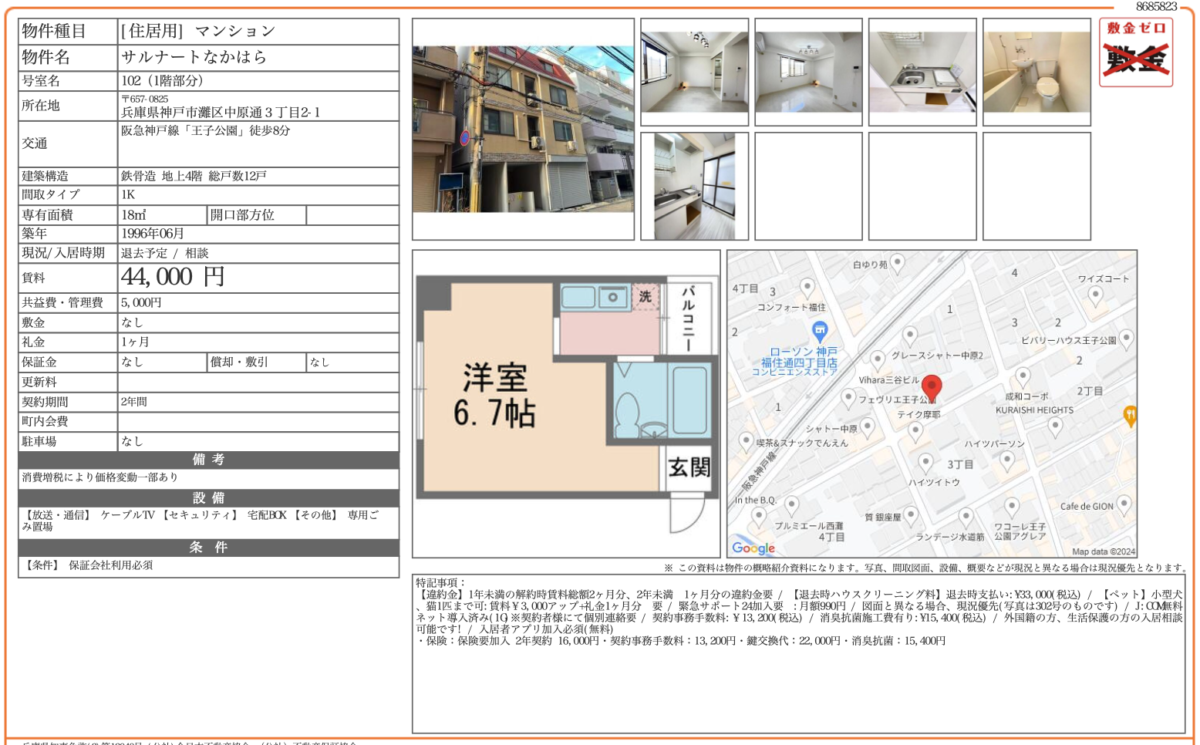The height and width of the screenshot is (745, 1200).
Task: Click the blue Lawson store icon on map
Action: (819, 331)
